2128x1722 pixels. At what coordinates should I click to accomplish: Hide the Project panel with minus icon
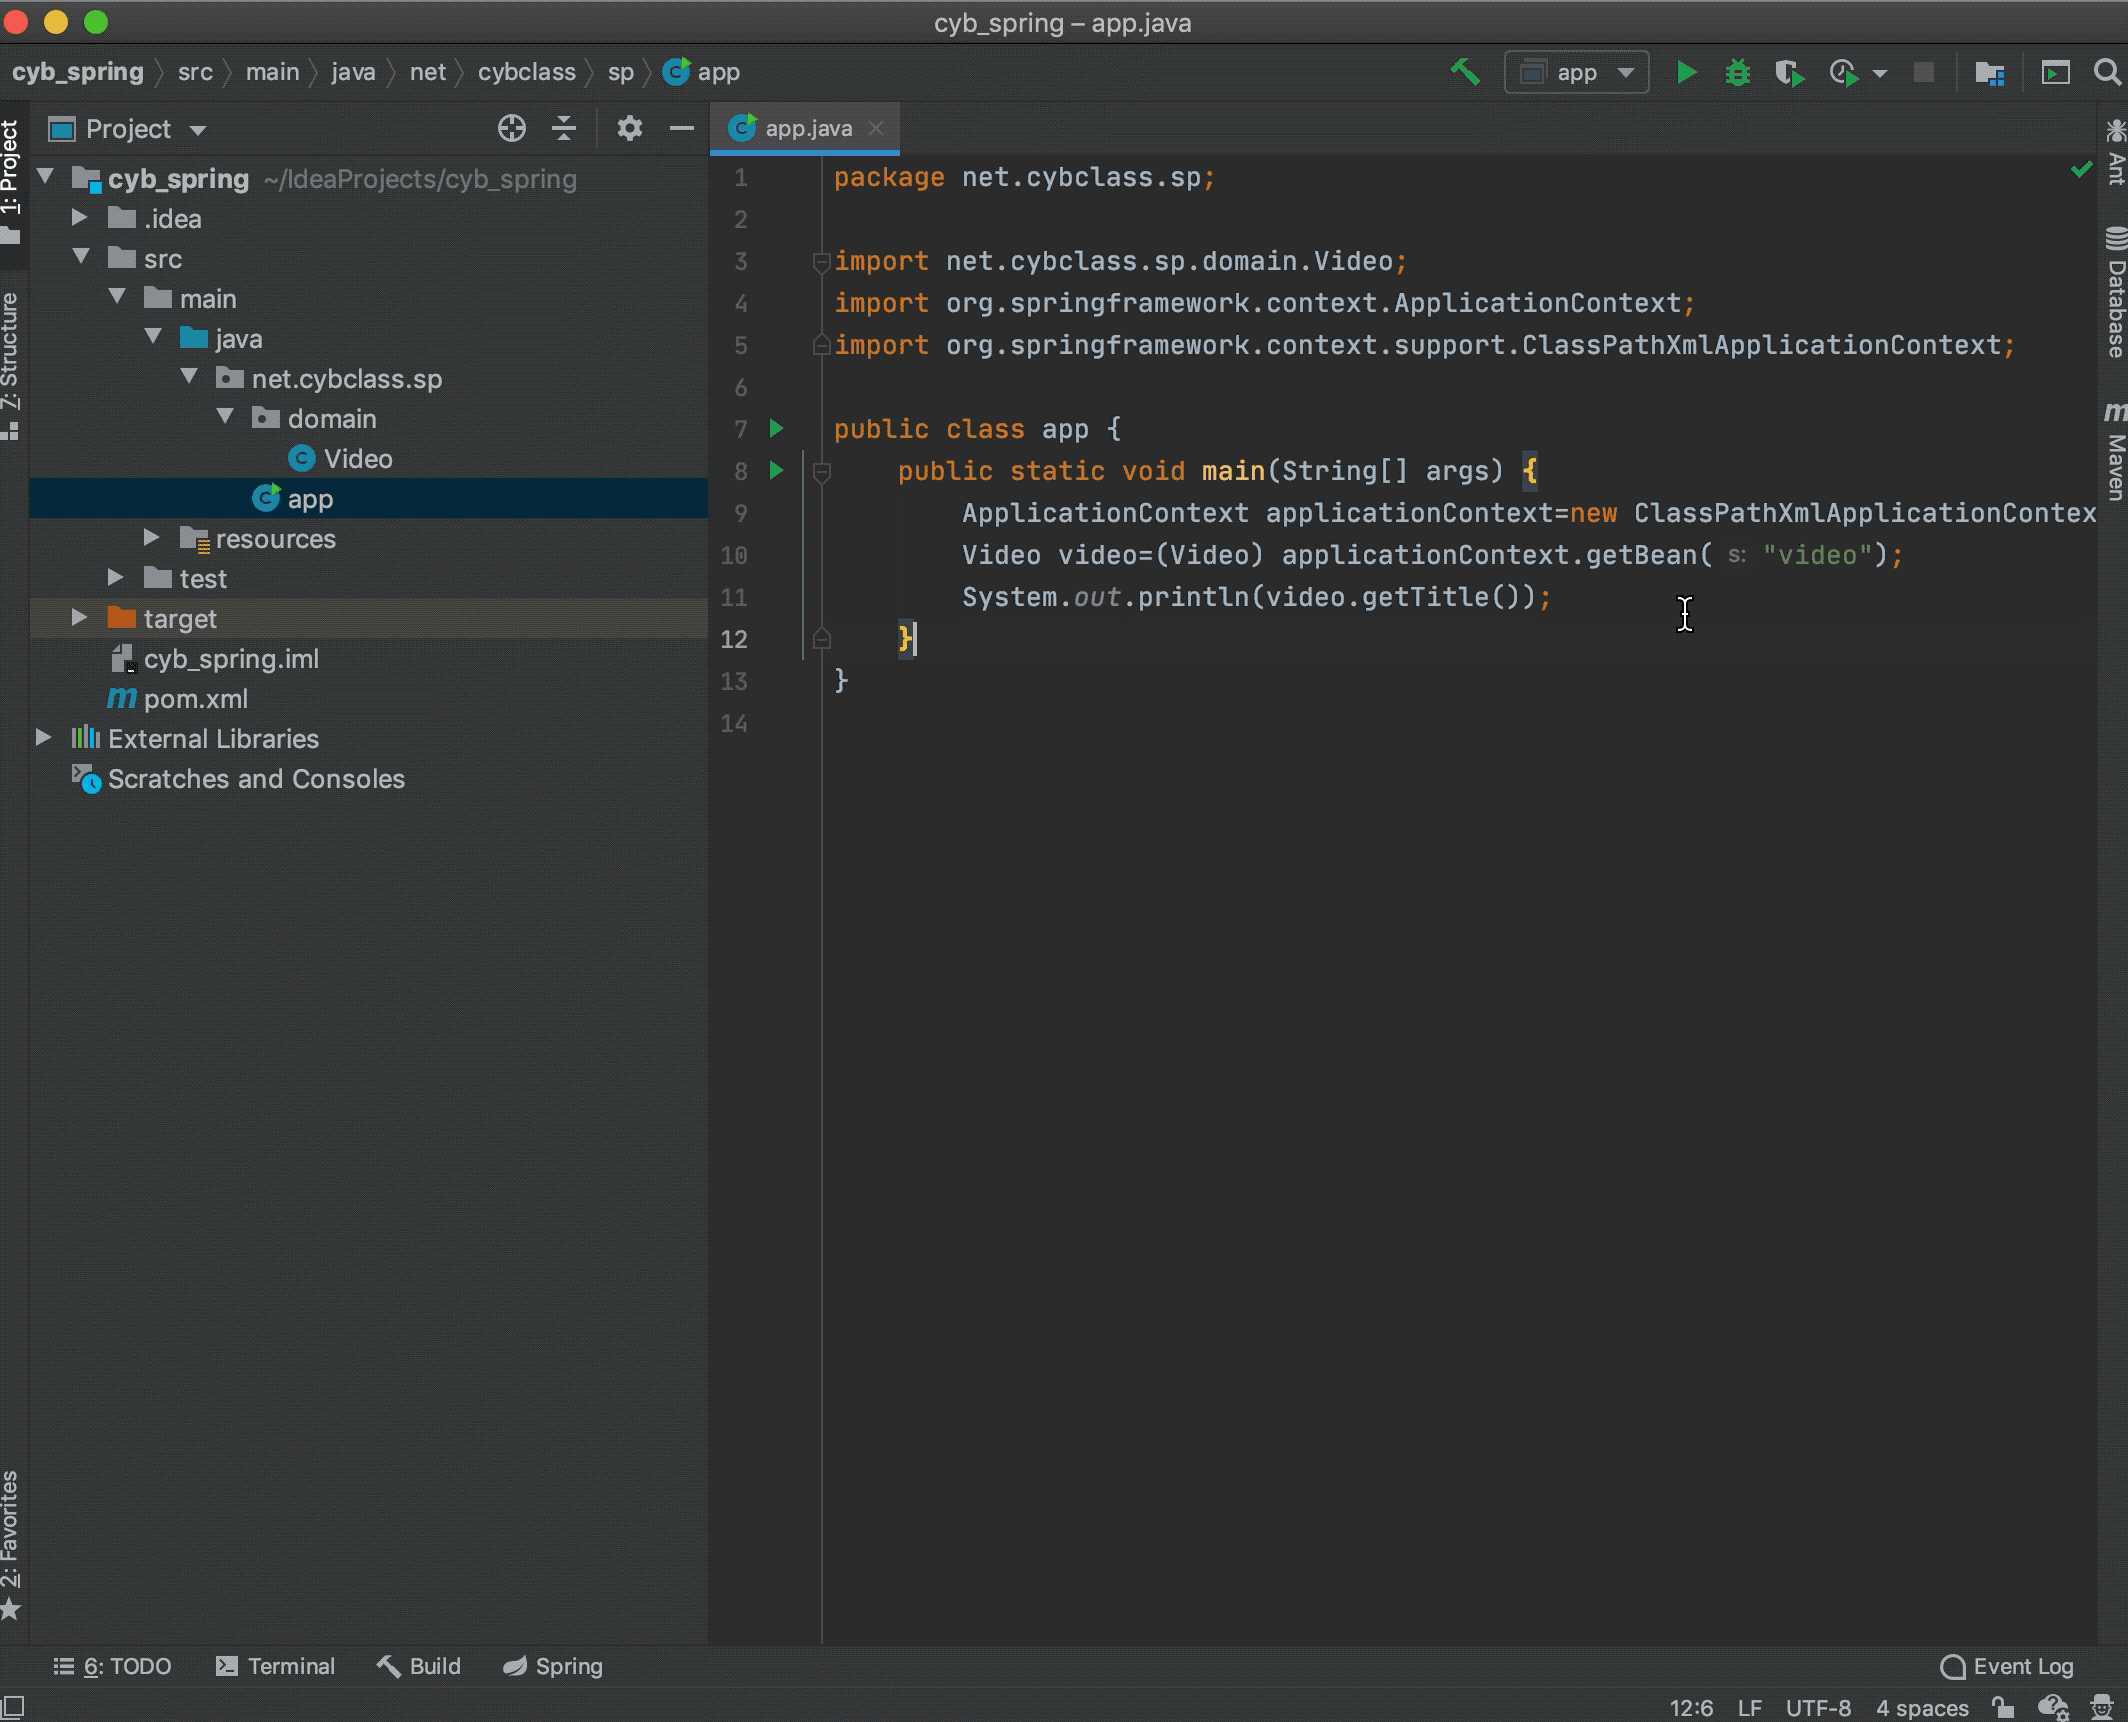coord(681,128)
